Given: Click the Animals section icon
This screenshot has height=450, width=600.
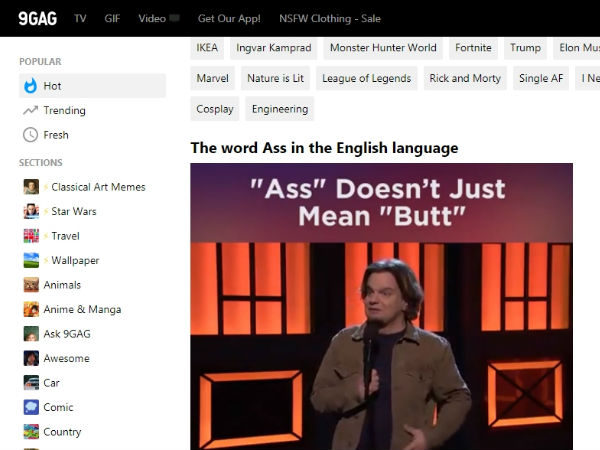Looking at the screenshot, I should (x=31, y=285).
